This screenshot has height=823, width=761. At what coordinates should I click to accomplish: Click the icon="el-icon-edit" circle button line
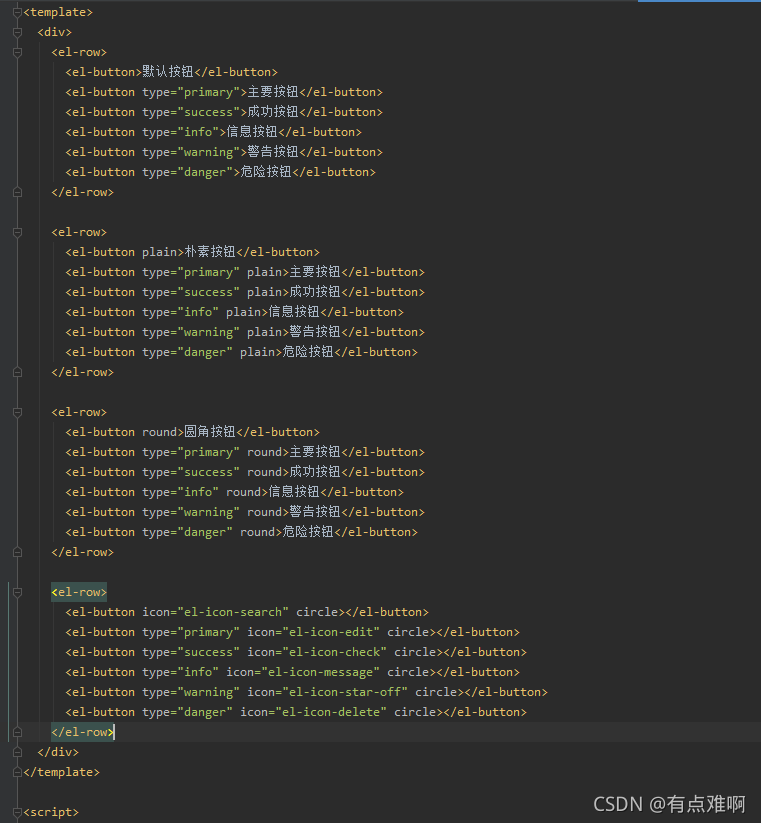click(292, 632)
